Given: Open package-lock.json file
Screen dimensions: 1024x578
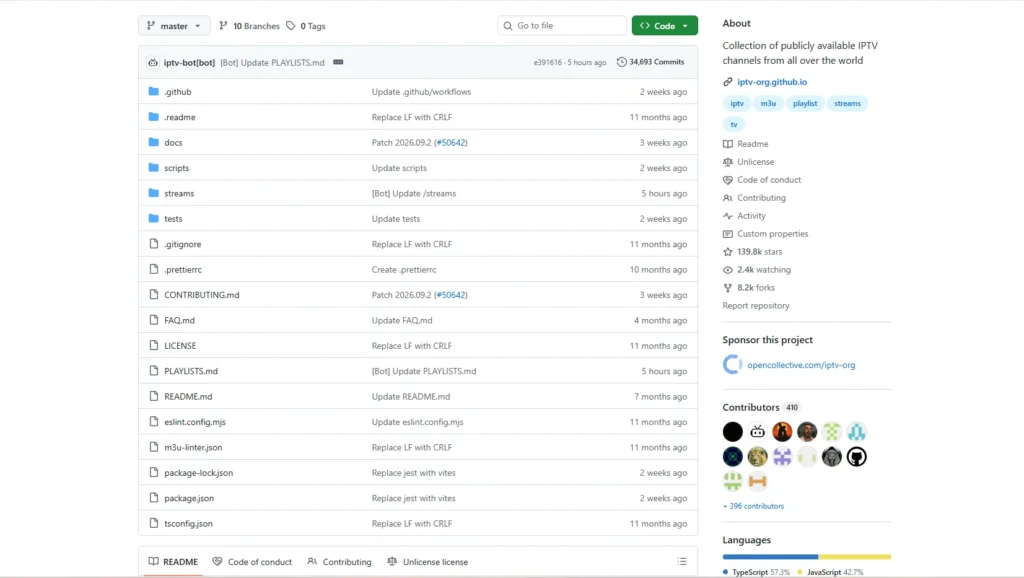Looking at the screenshot, I should click(x=199, y=473).
